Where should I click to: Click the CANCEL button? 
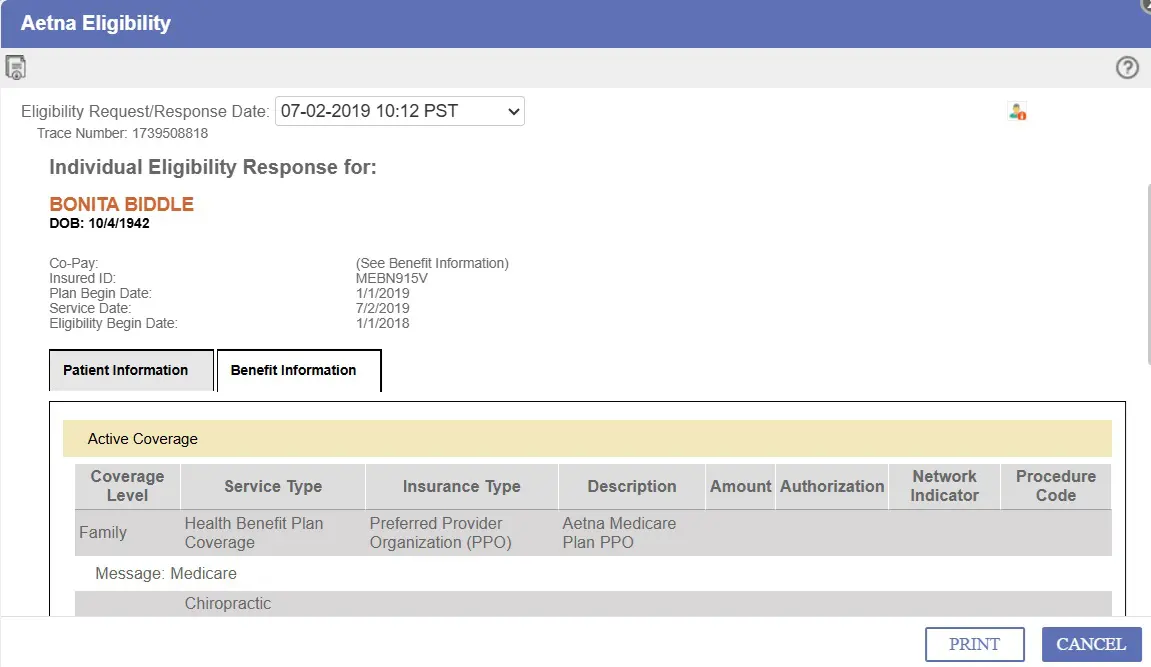point(1091,644)
